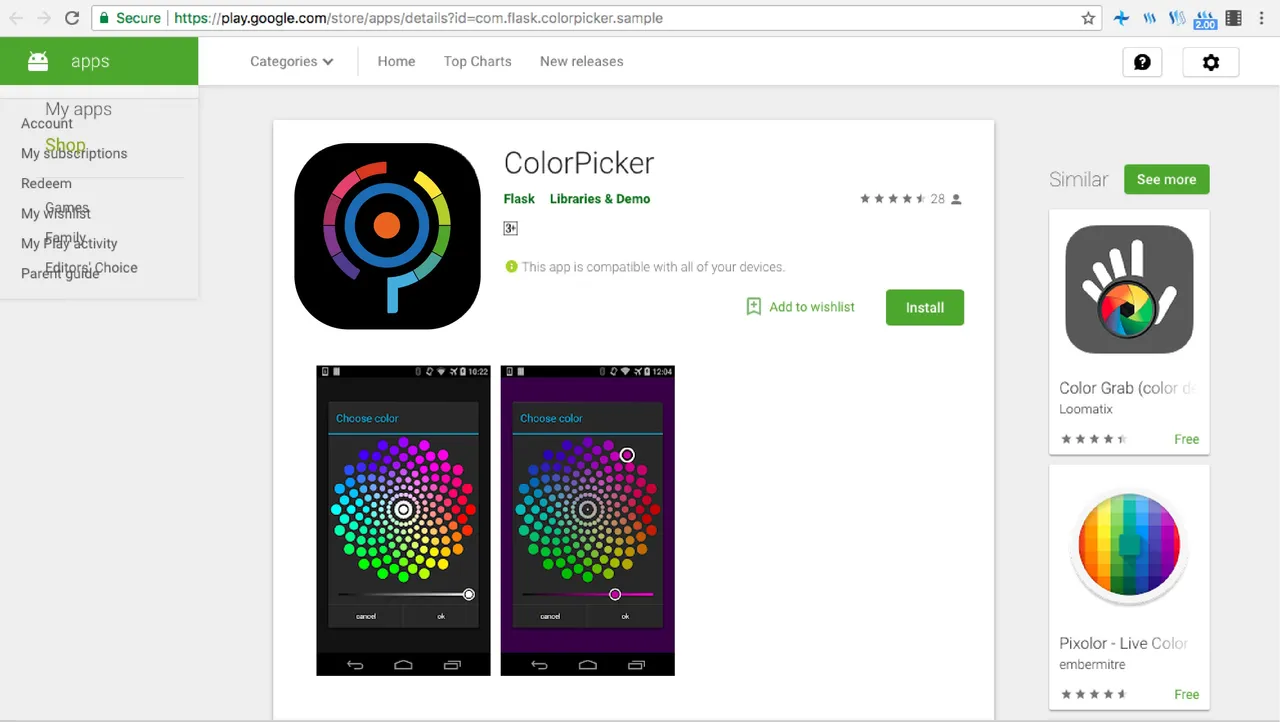This screenshot has height=722, width=1280.
Task: Click the person icon beside the 28 ratings count
Action: pyautogui.click(x=956, y=199)
